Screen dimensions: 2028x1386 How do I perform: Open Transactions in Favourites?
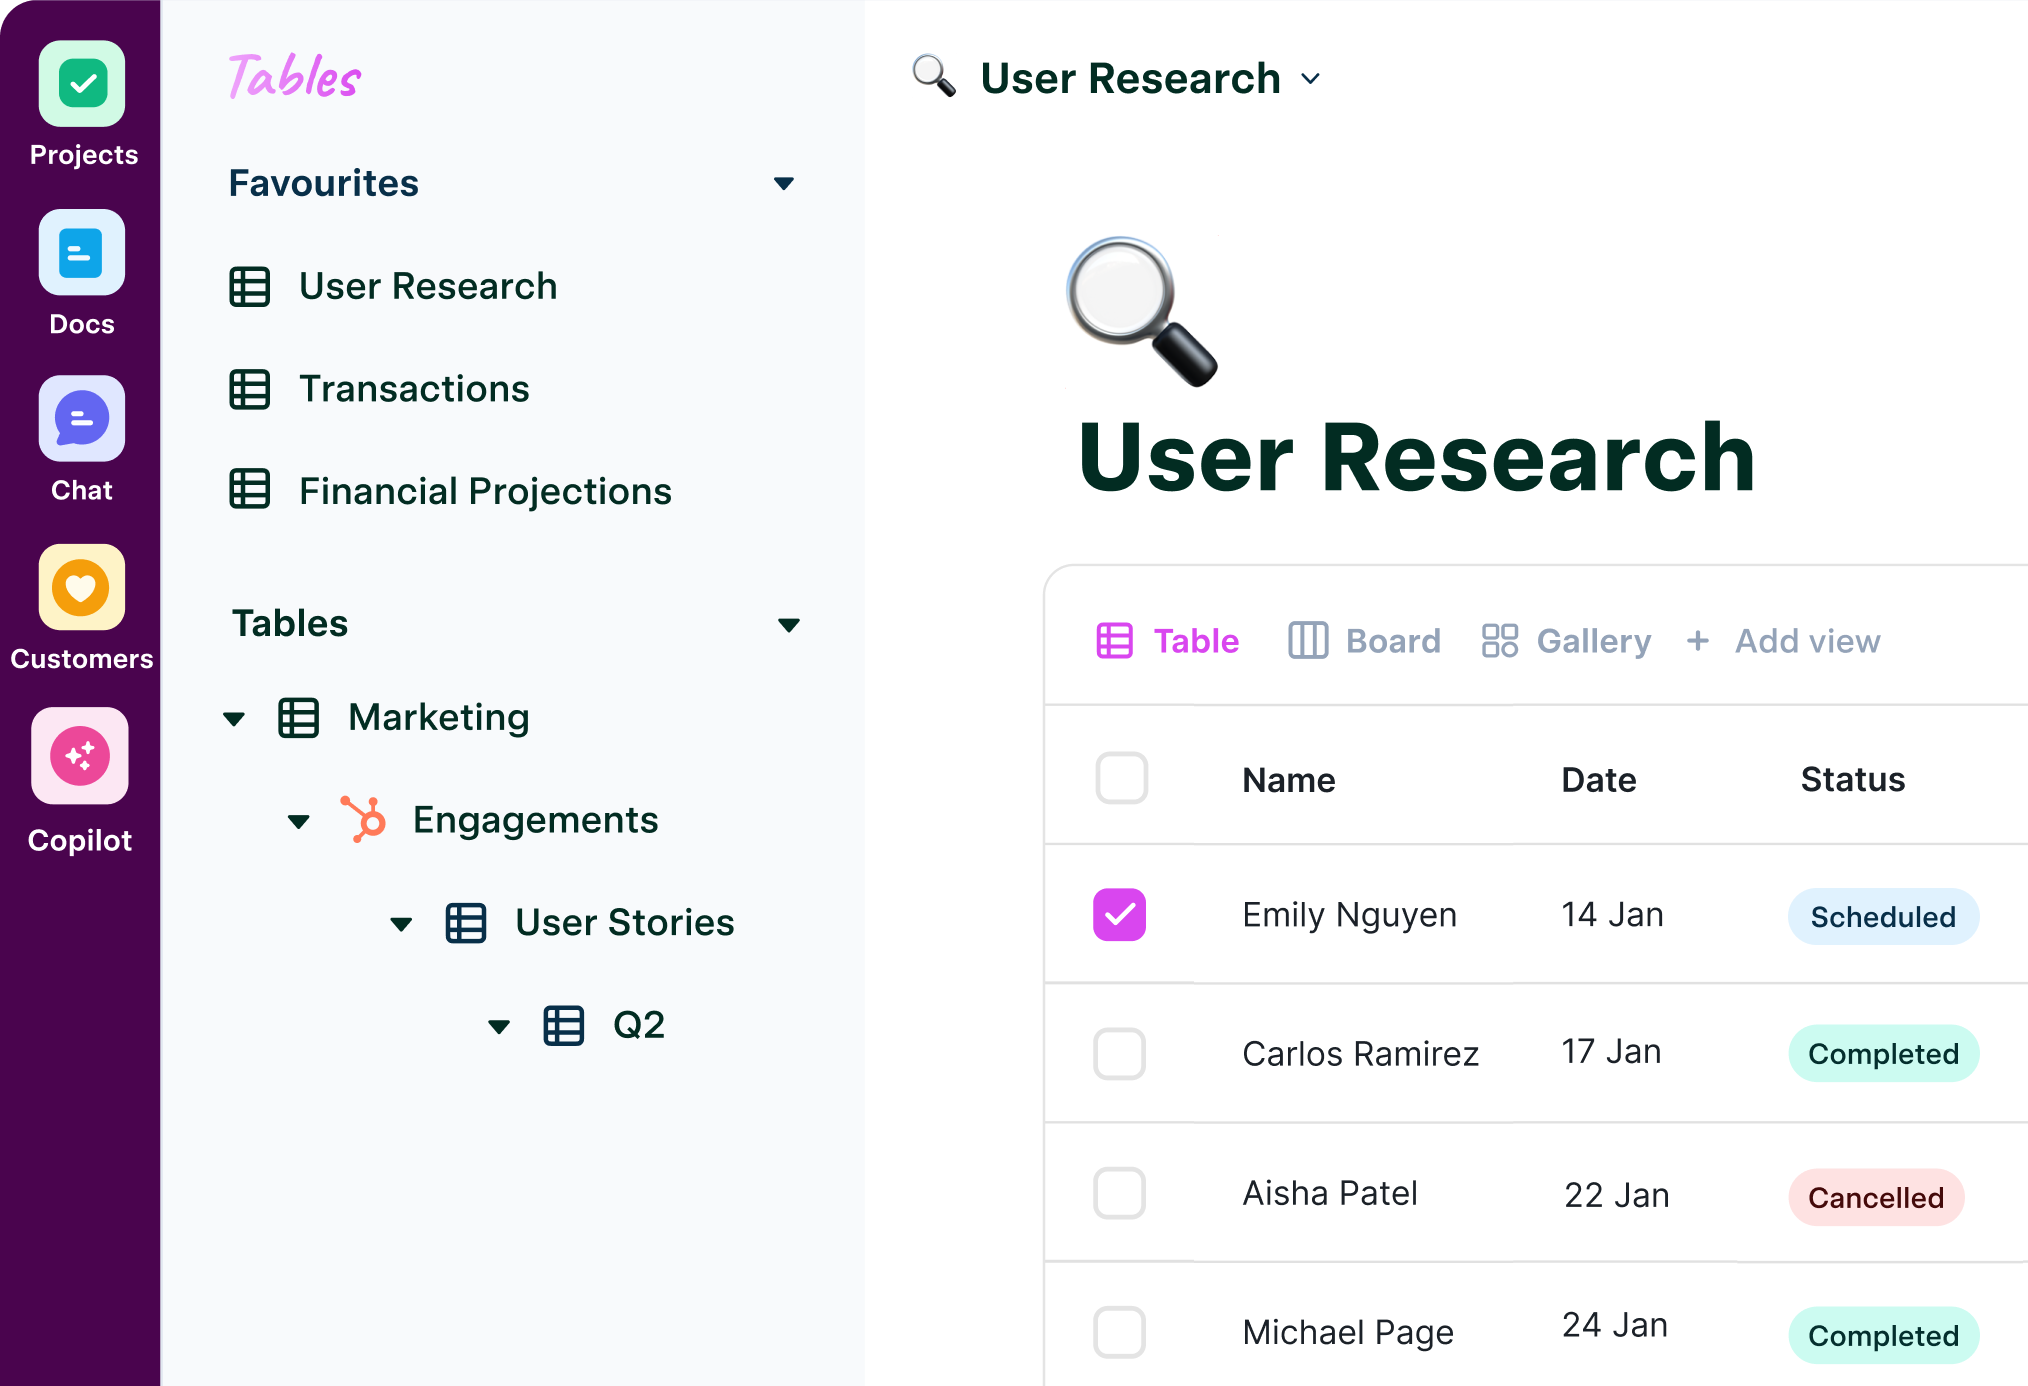414,389
